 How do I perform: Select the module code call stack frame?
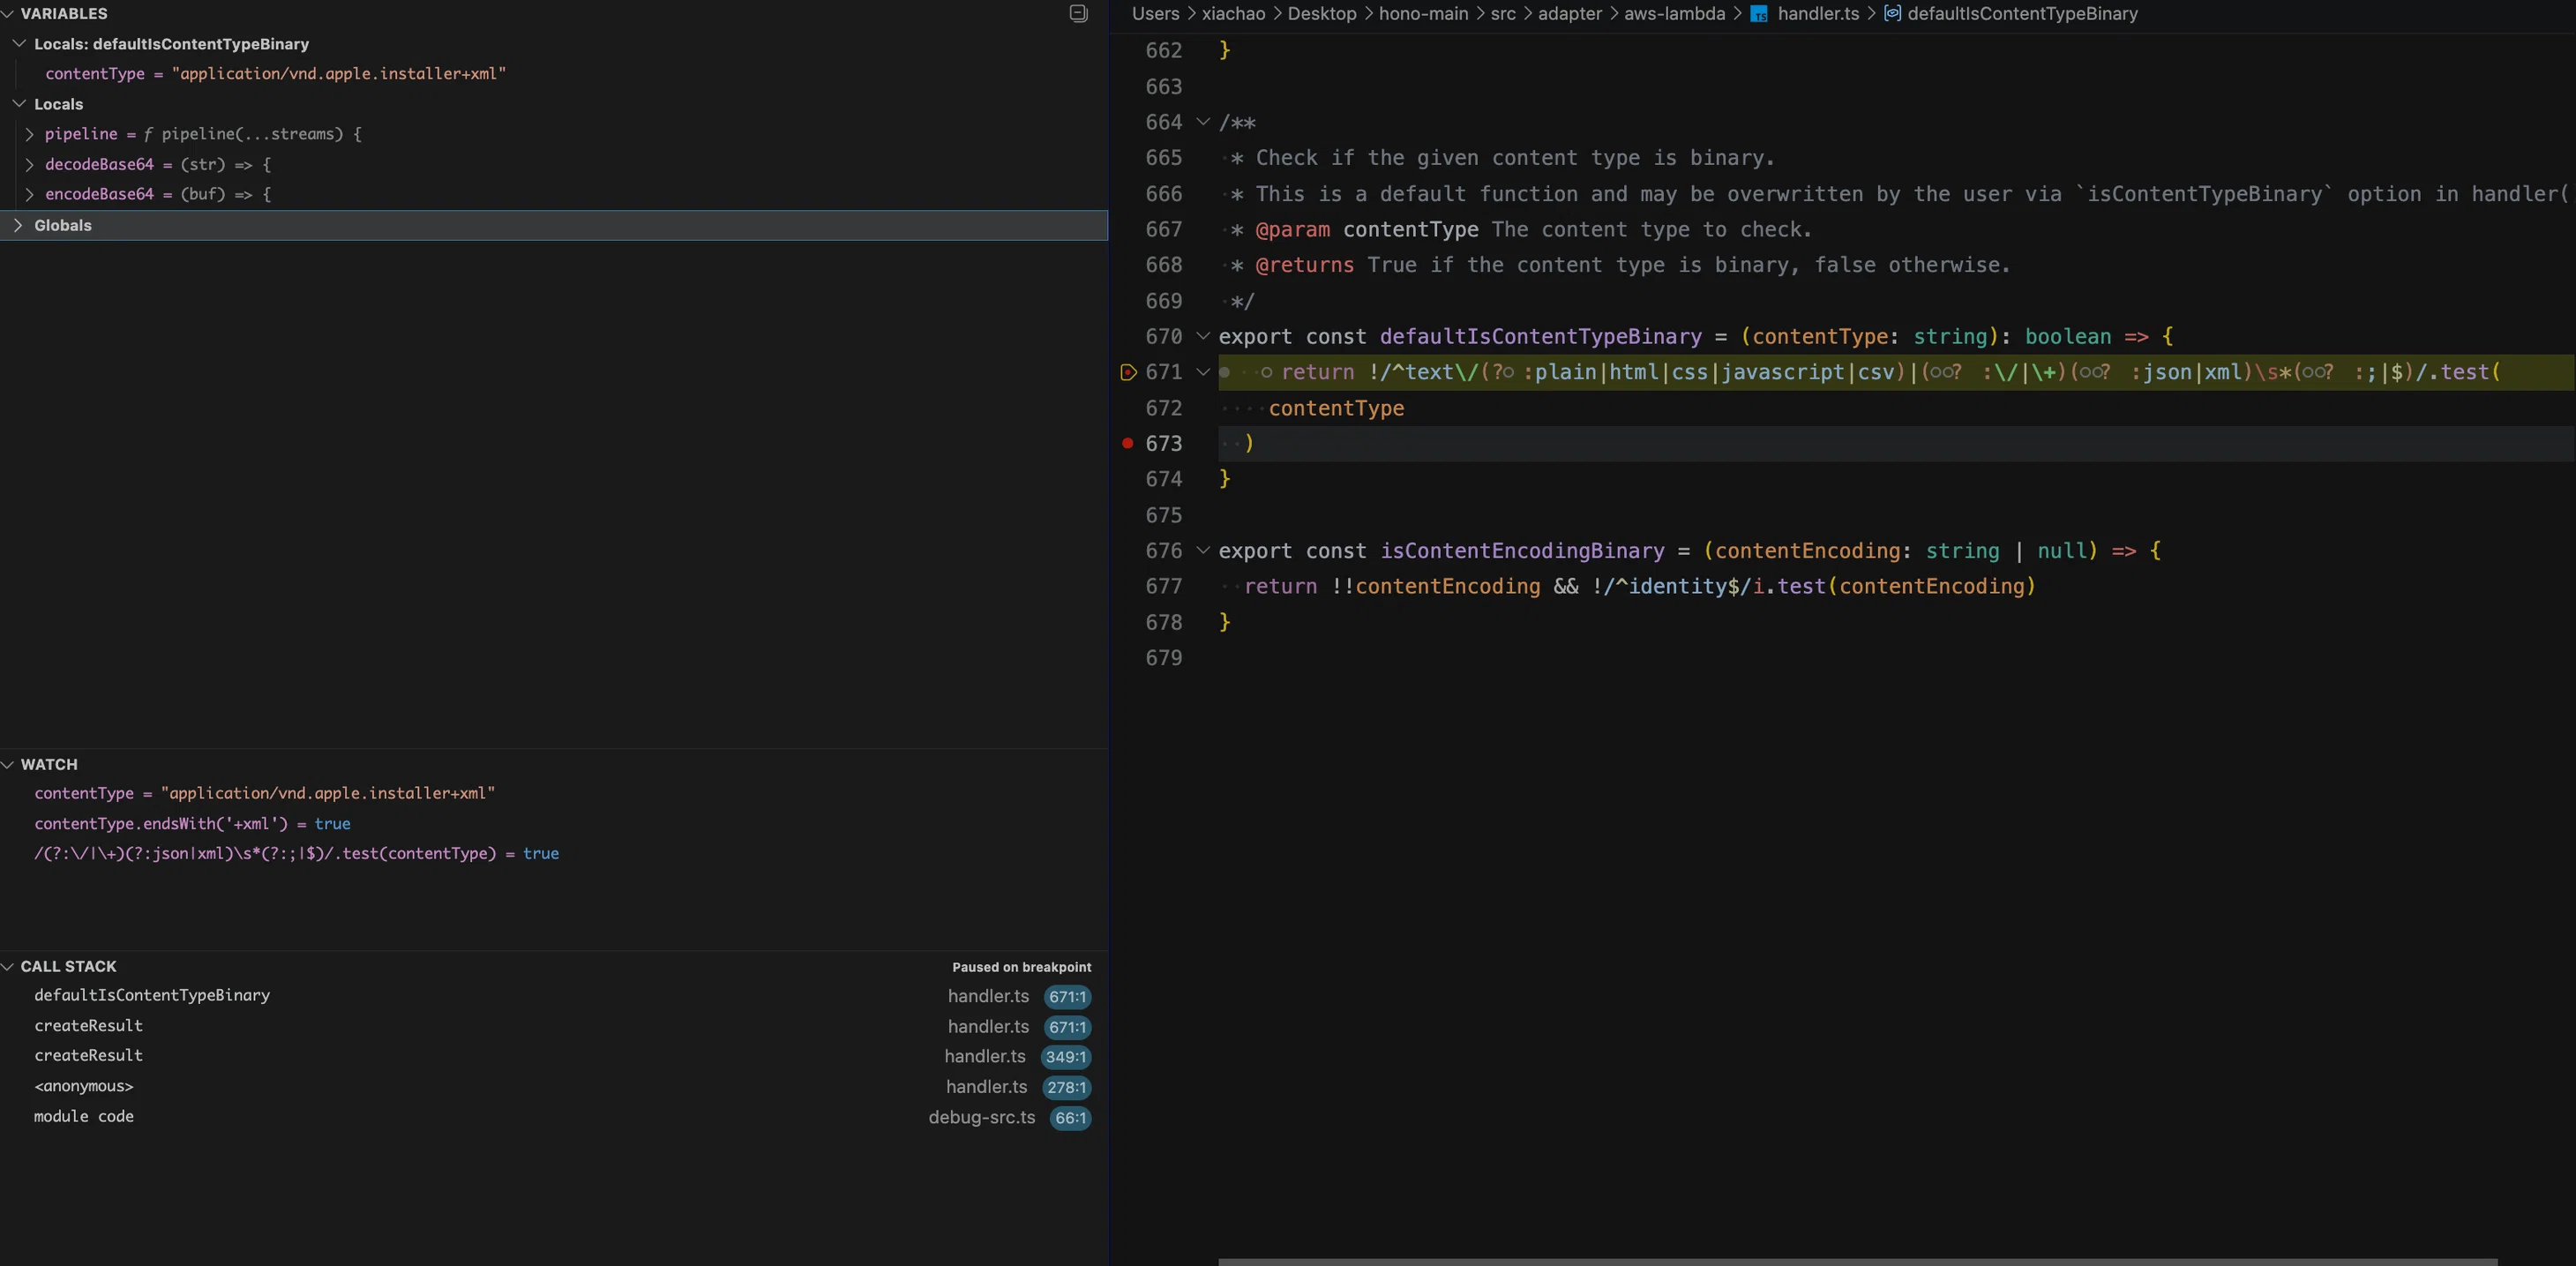(x=553, y=1117)
